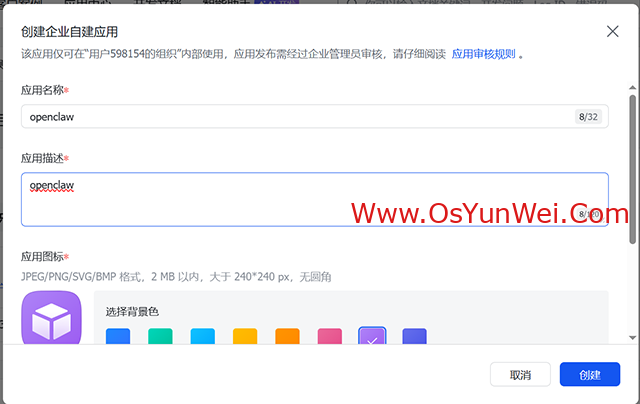Screen dimensions: 640x404
Task: Select the pink background color swatch
Action: 330,337
